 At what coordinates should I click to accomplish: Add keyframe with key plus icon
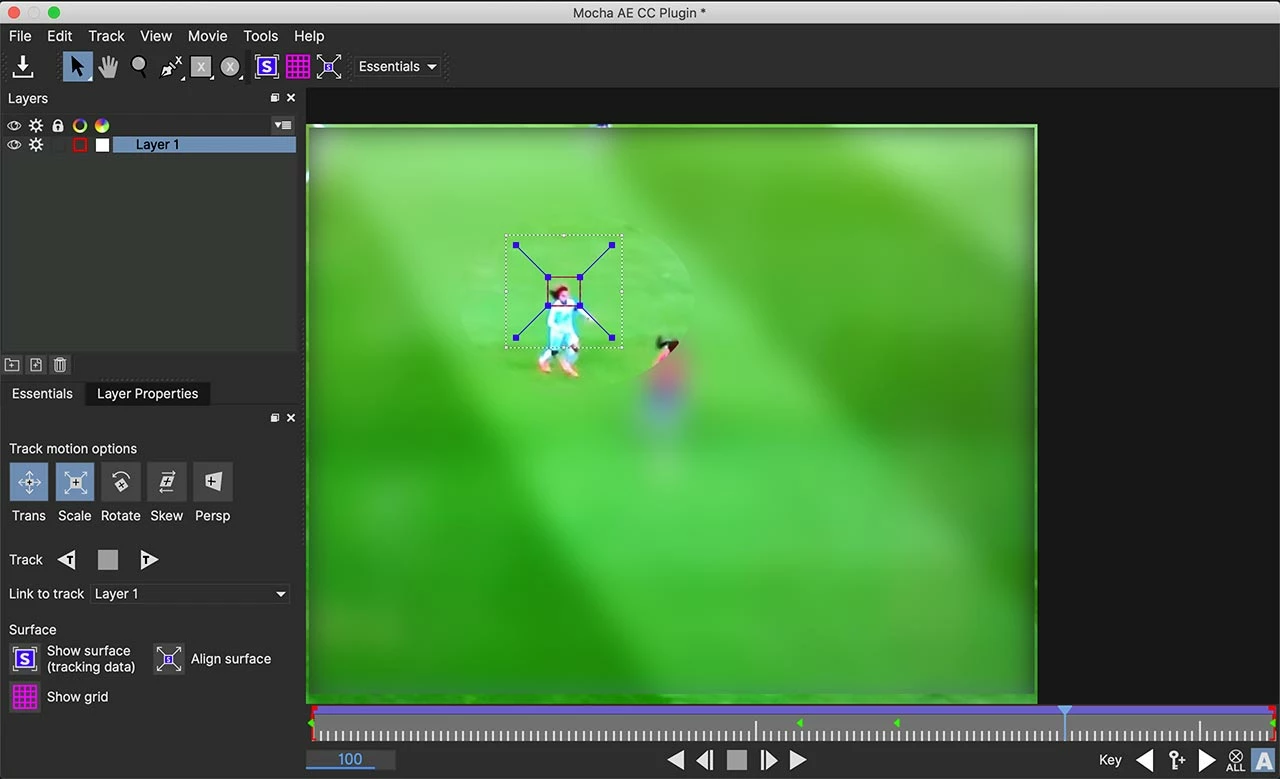coord(1177,760)
